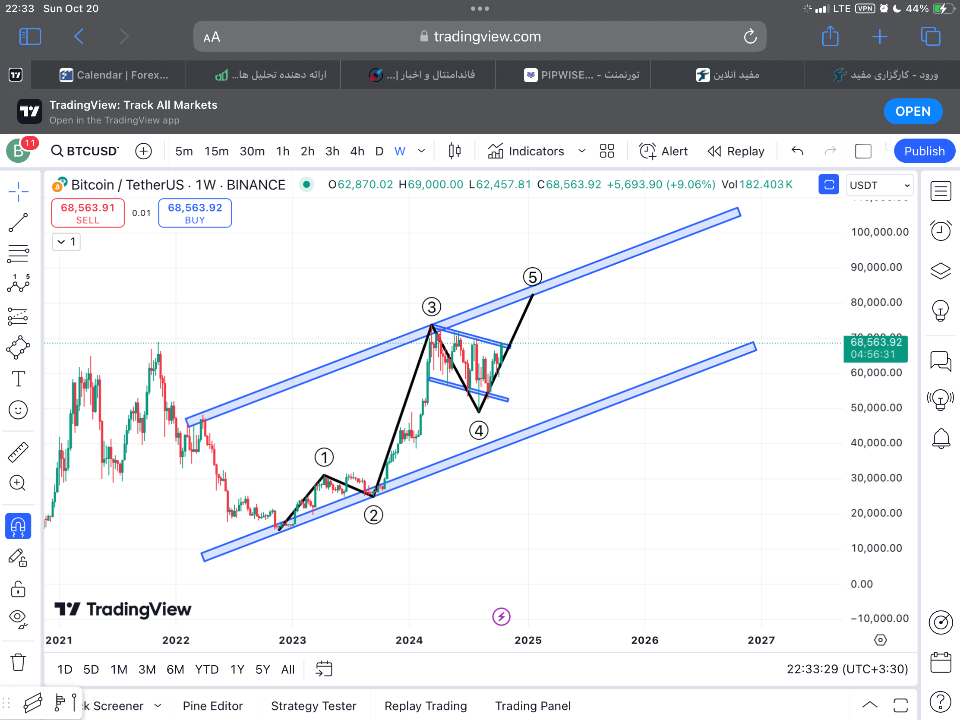
Task: Expand the bottom panel up chevron
Action: [869, 704]
